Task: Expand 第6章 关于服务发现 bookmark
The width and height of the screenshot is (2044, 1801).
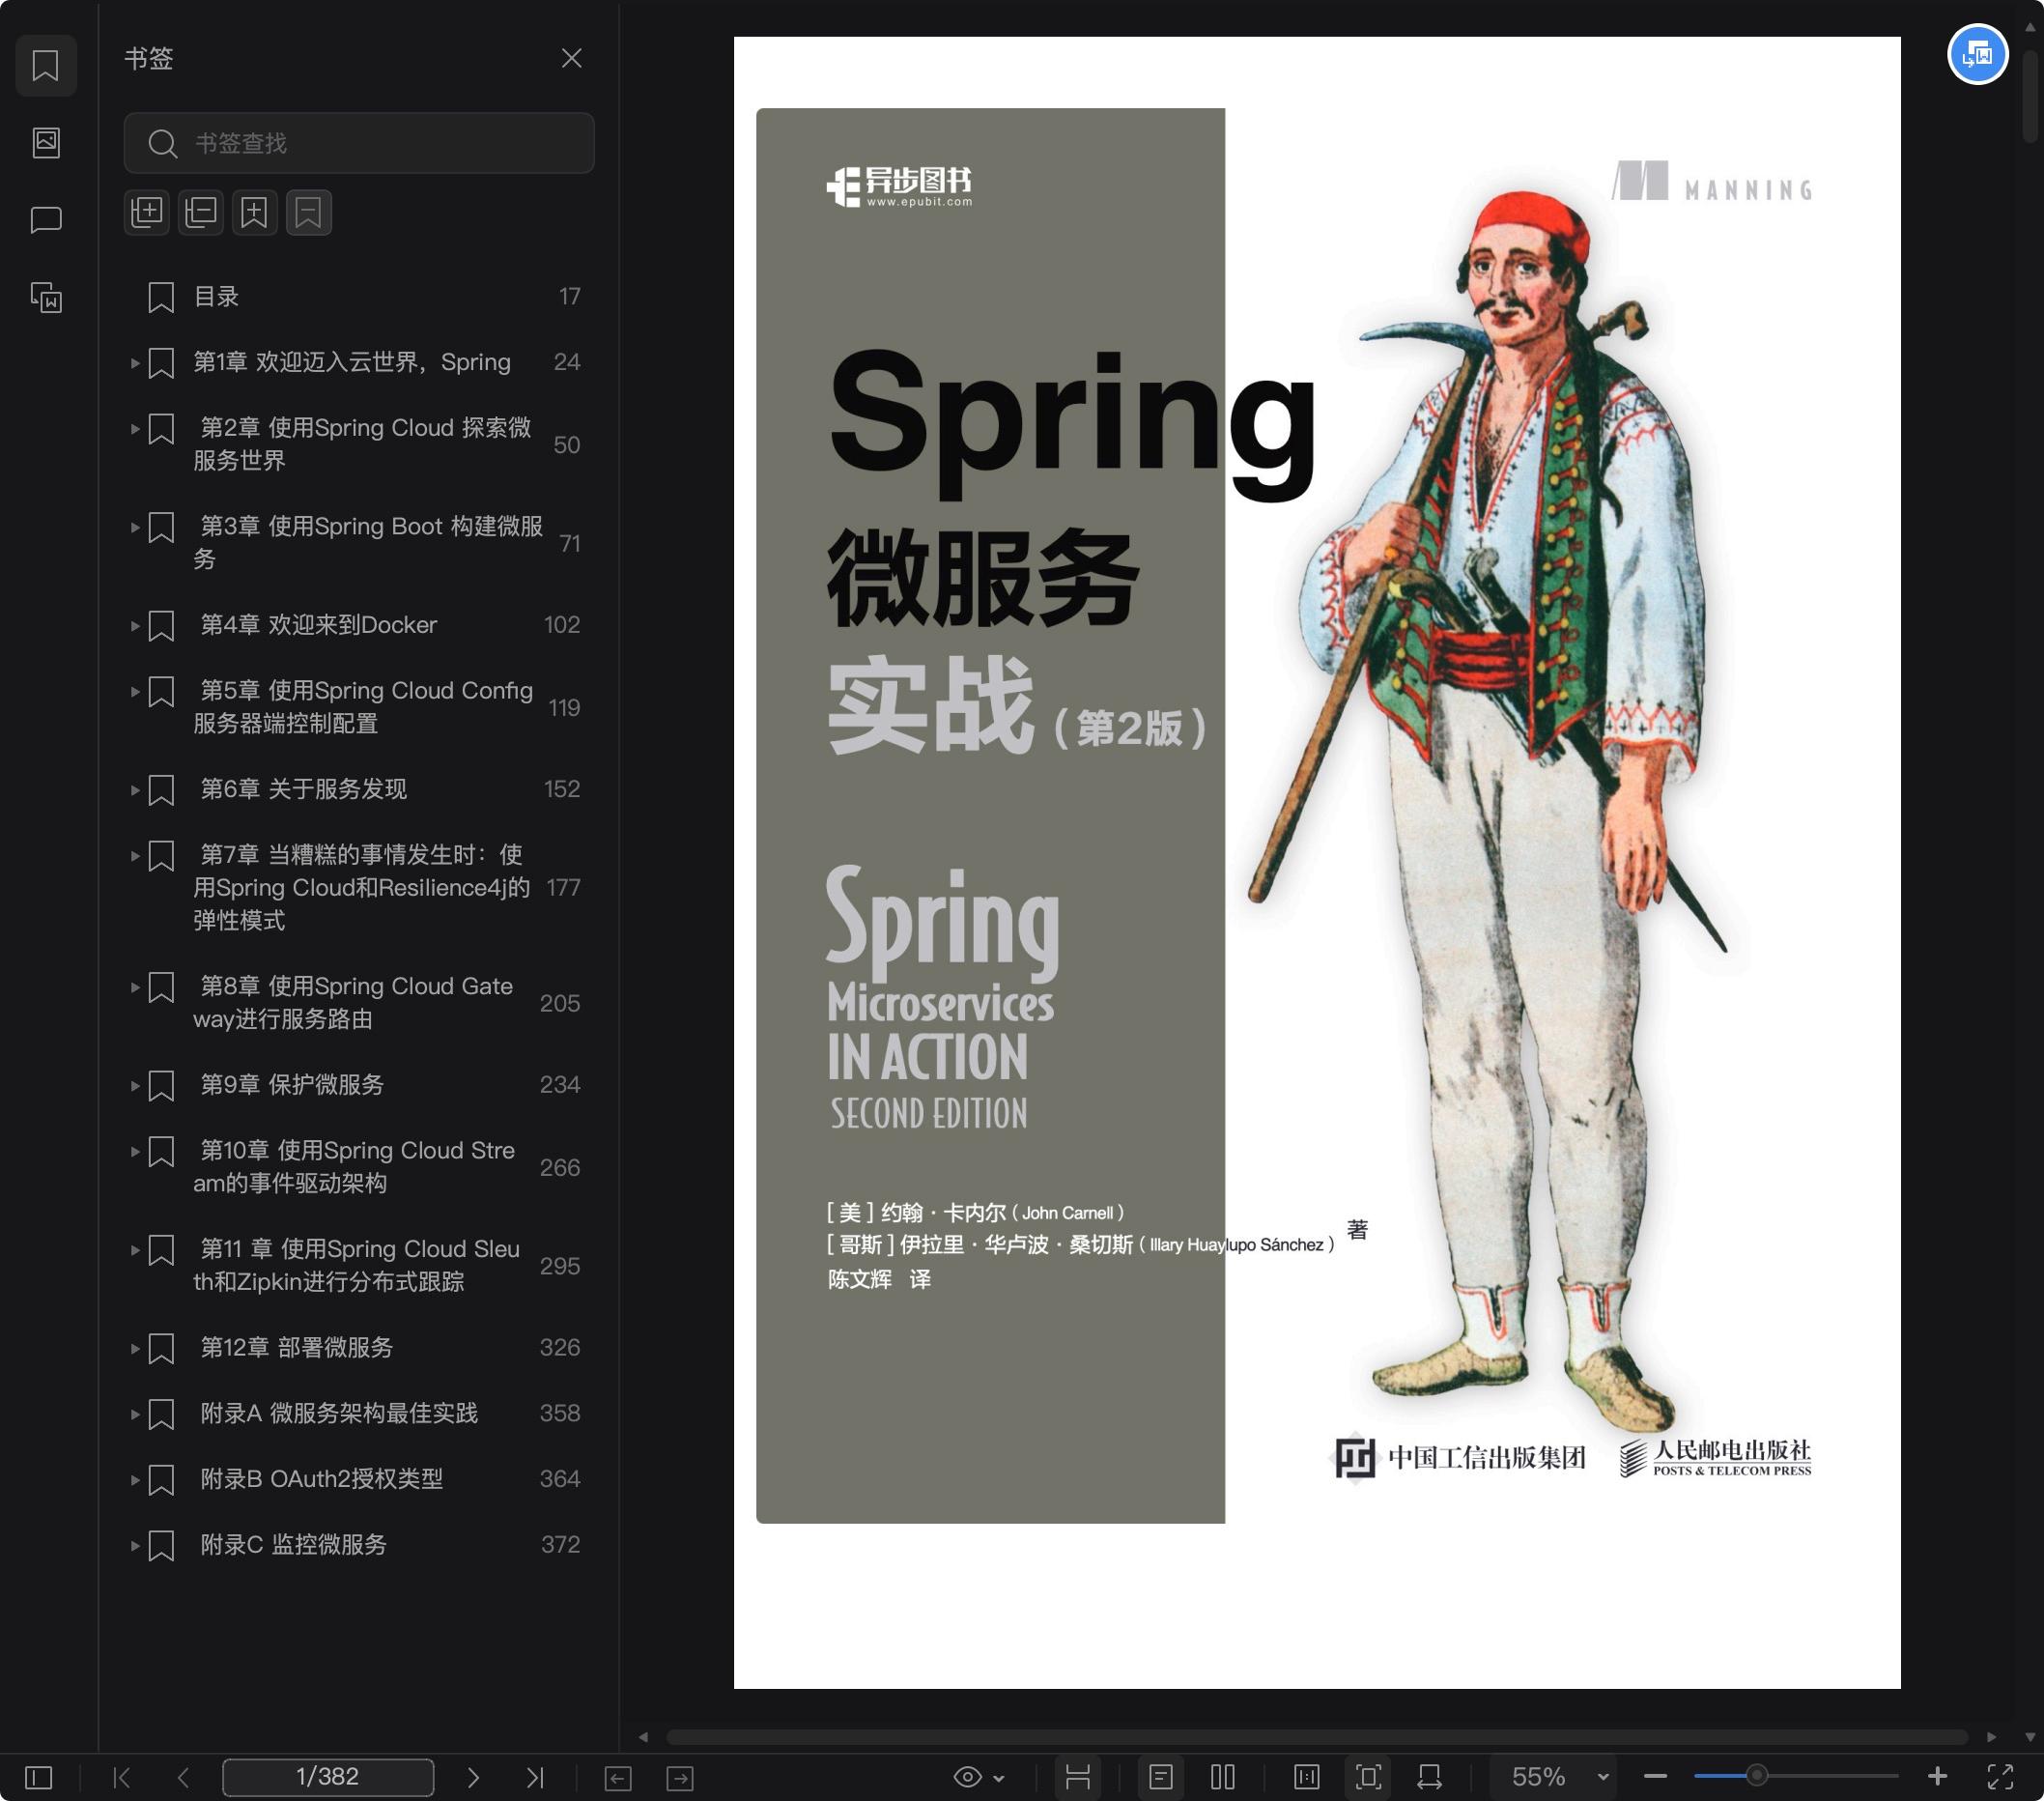Action: [x=134, y=790]
